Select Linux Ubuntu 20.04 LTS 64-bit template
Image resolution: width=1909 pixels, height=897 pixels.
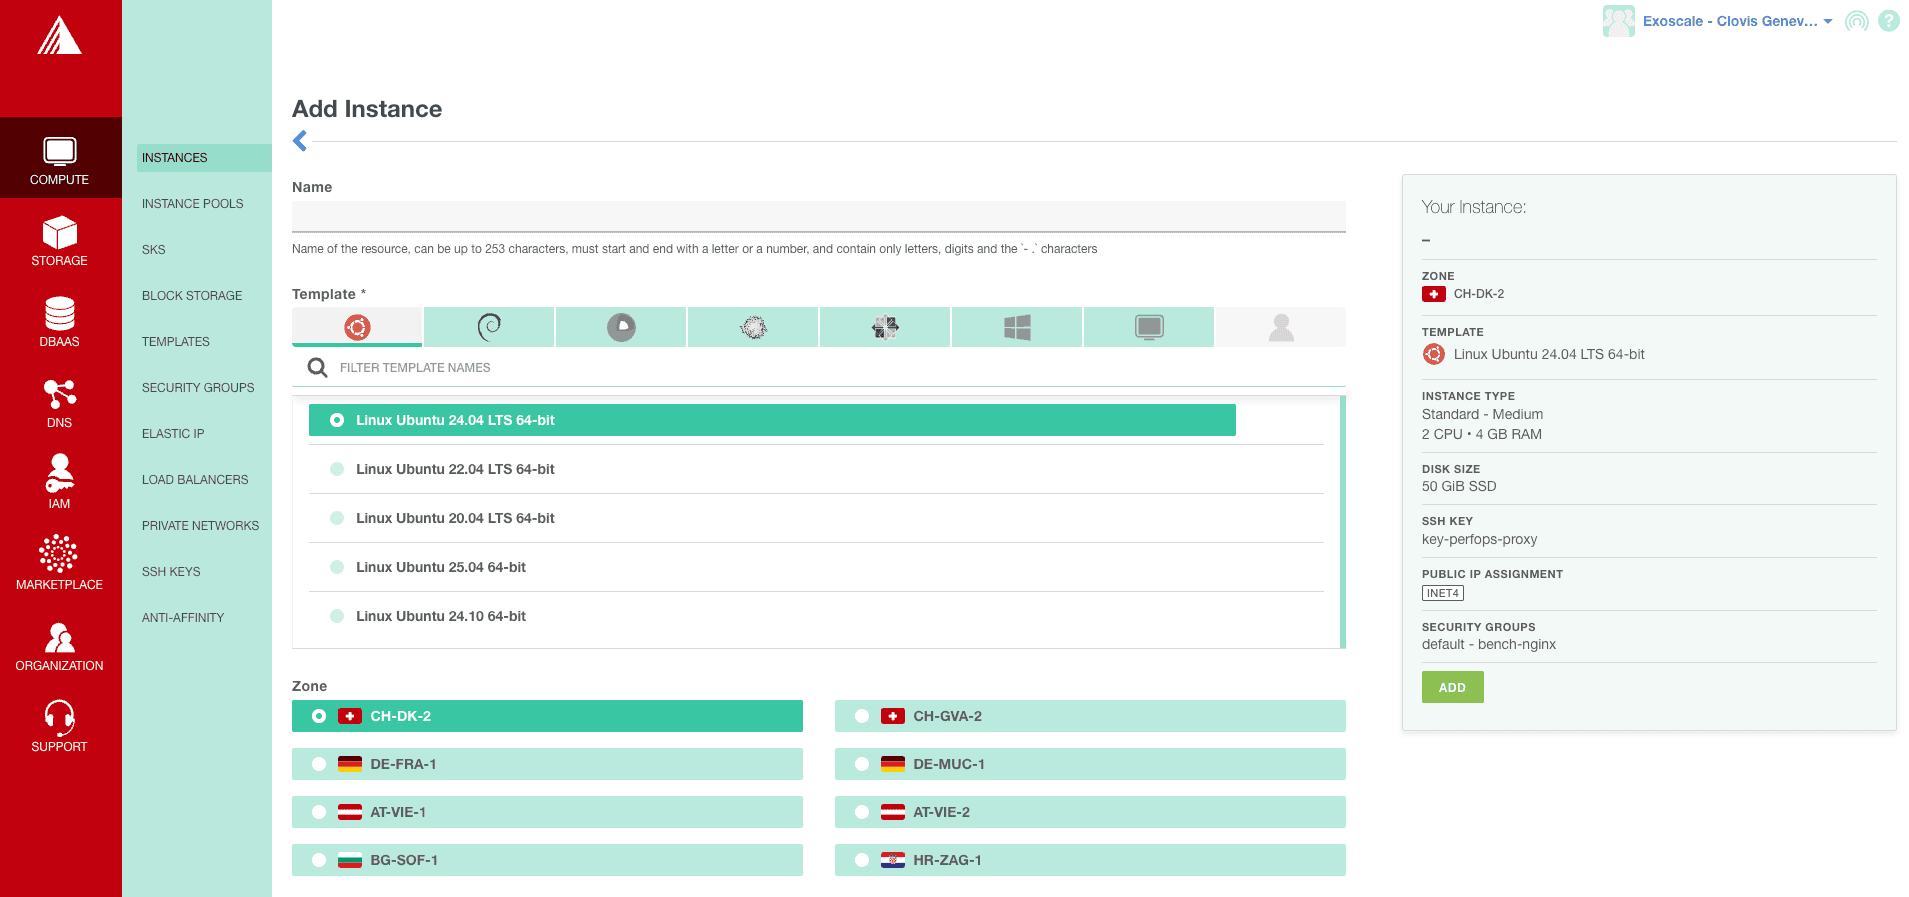coord(816,518)
